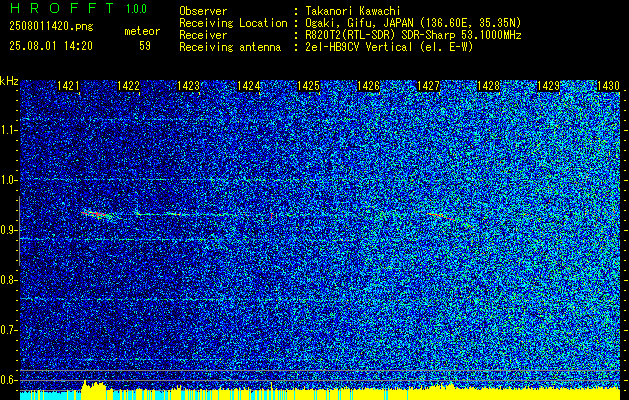The image size is (629, 400).
Task: Click the 0.9 kHz axis label
Action: point(7,230)
